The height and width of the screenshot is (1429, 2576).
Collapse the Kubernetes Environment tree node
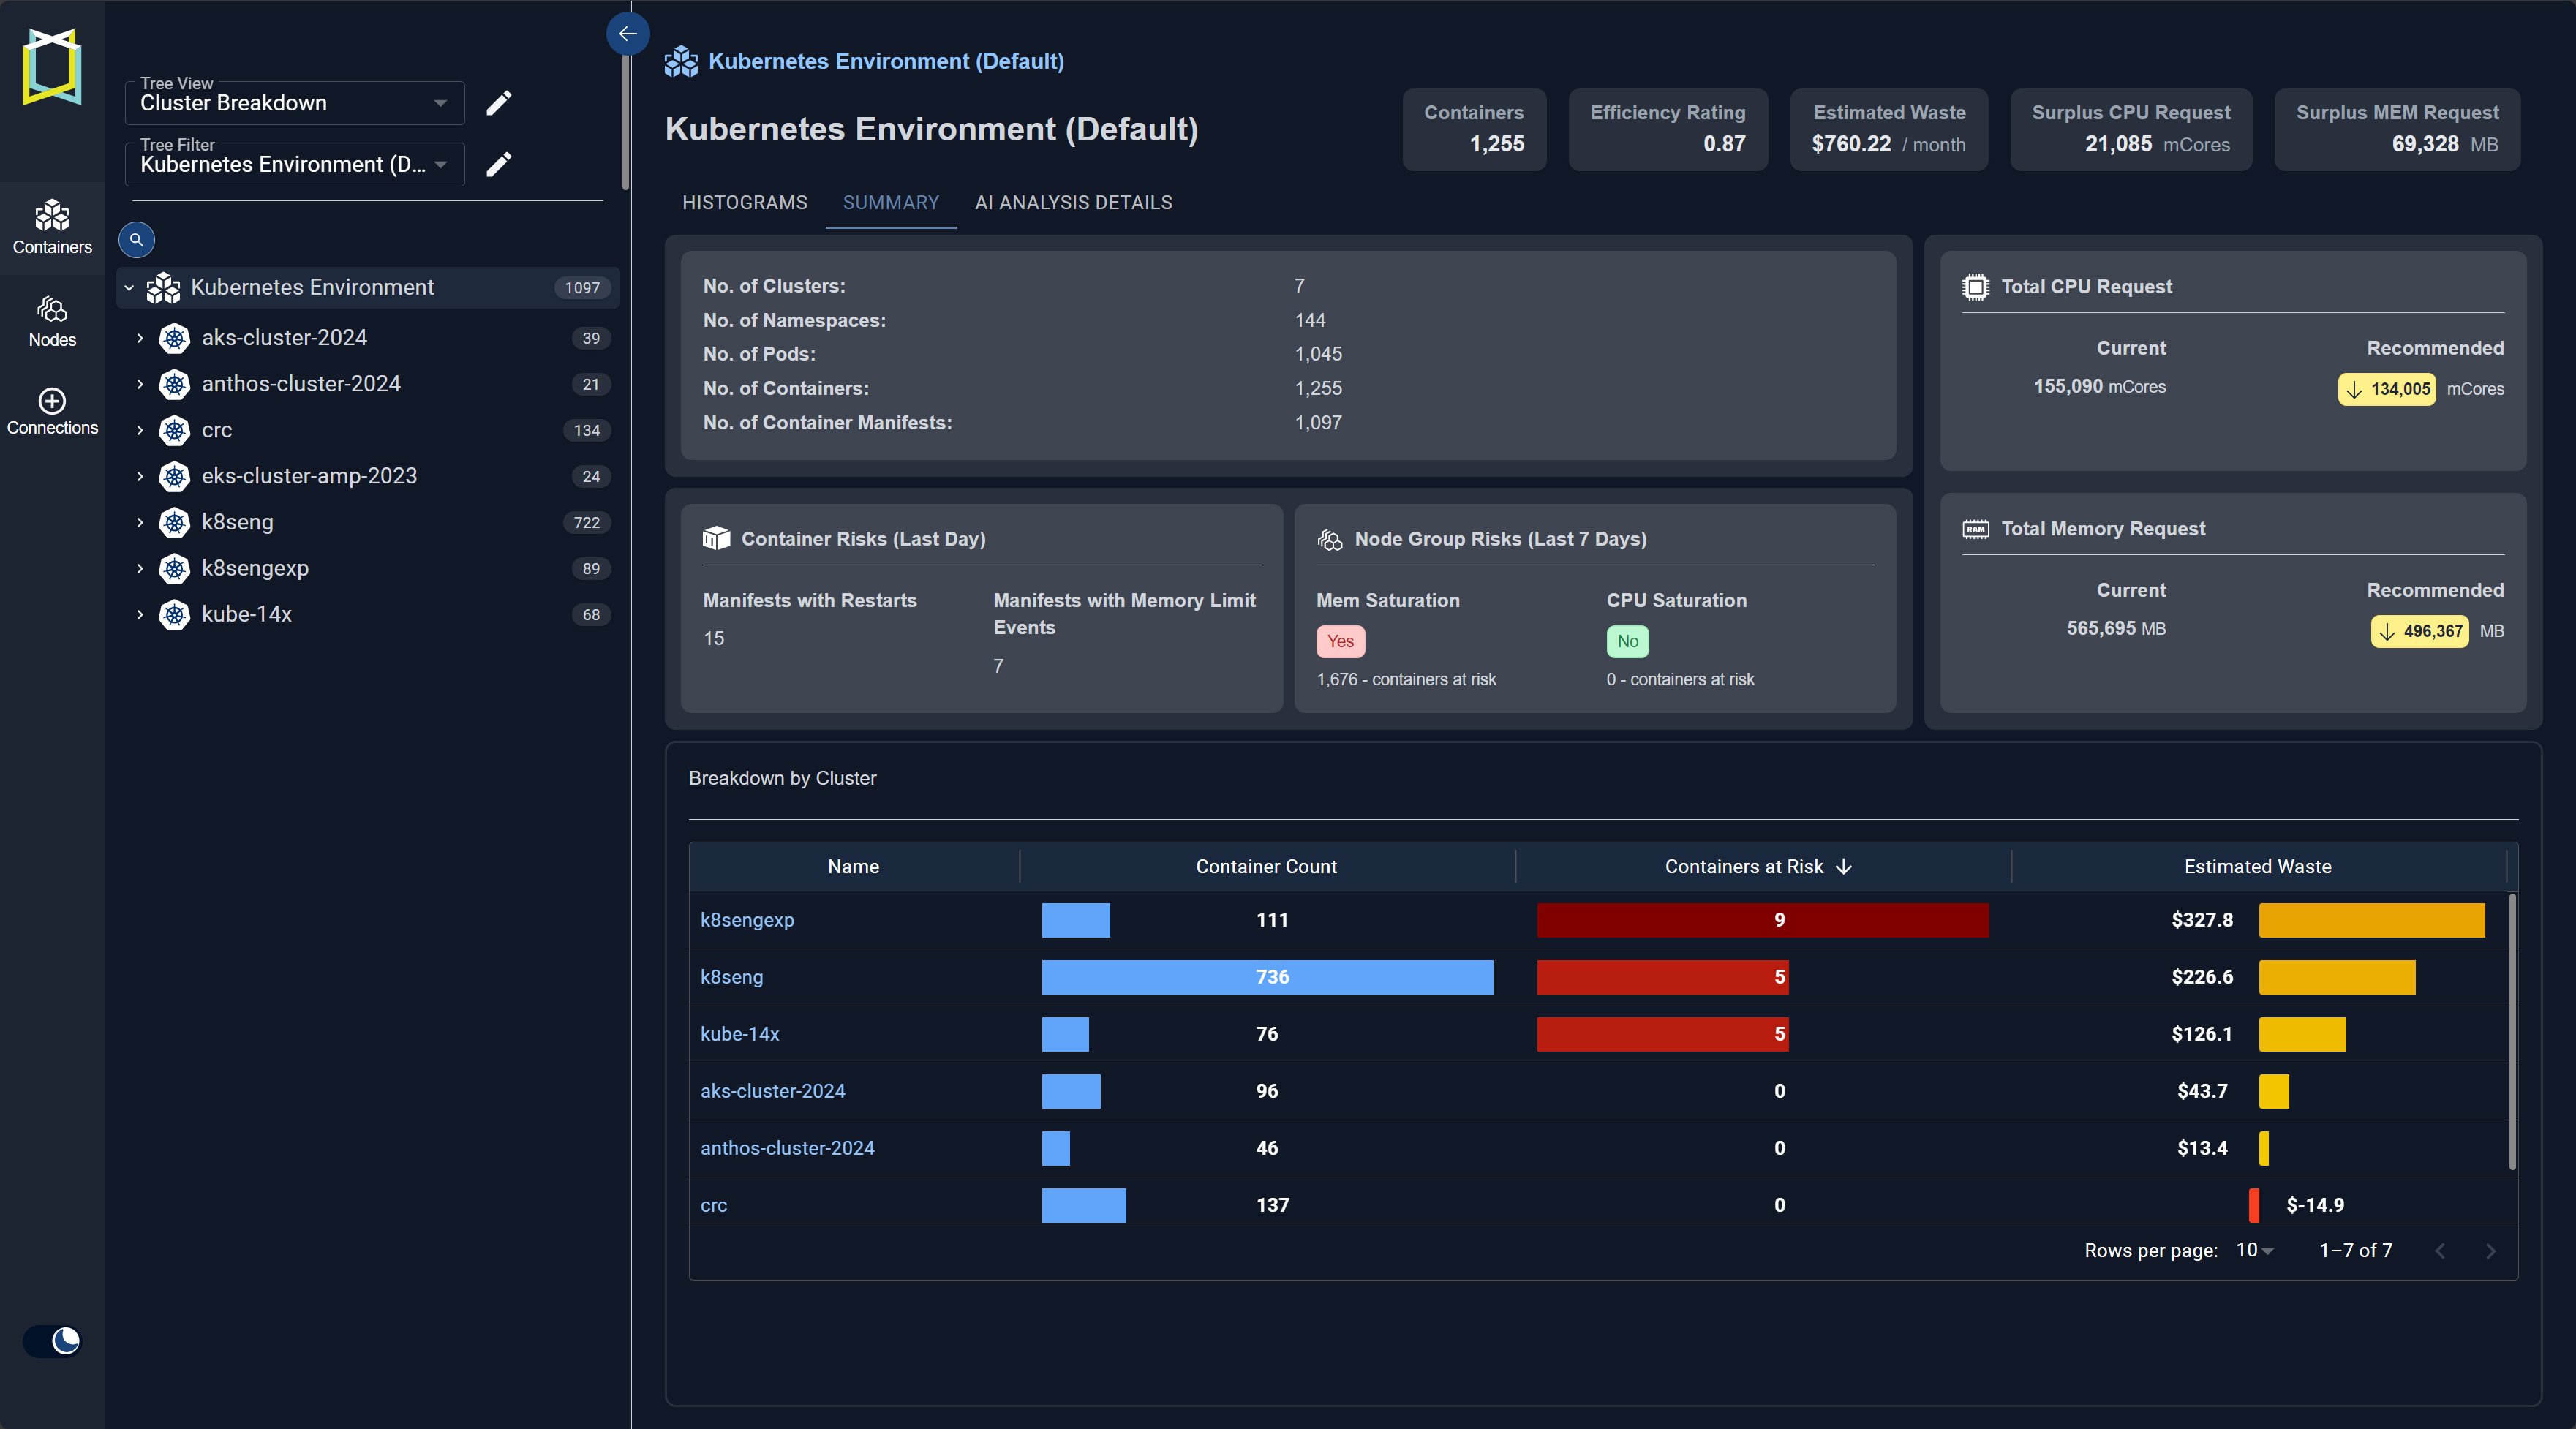click(x=129, y=288)
